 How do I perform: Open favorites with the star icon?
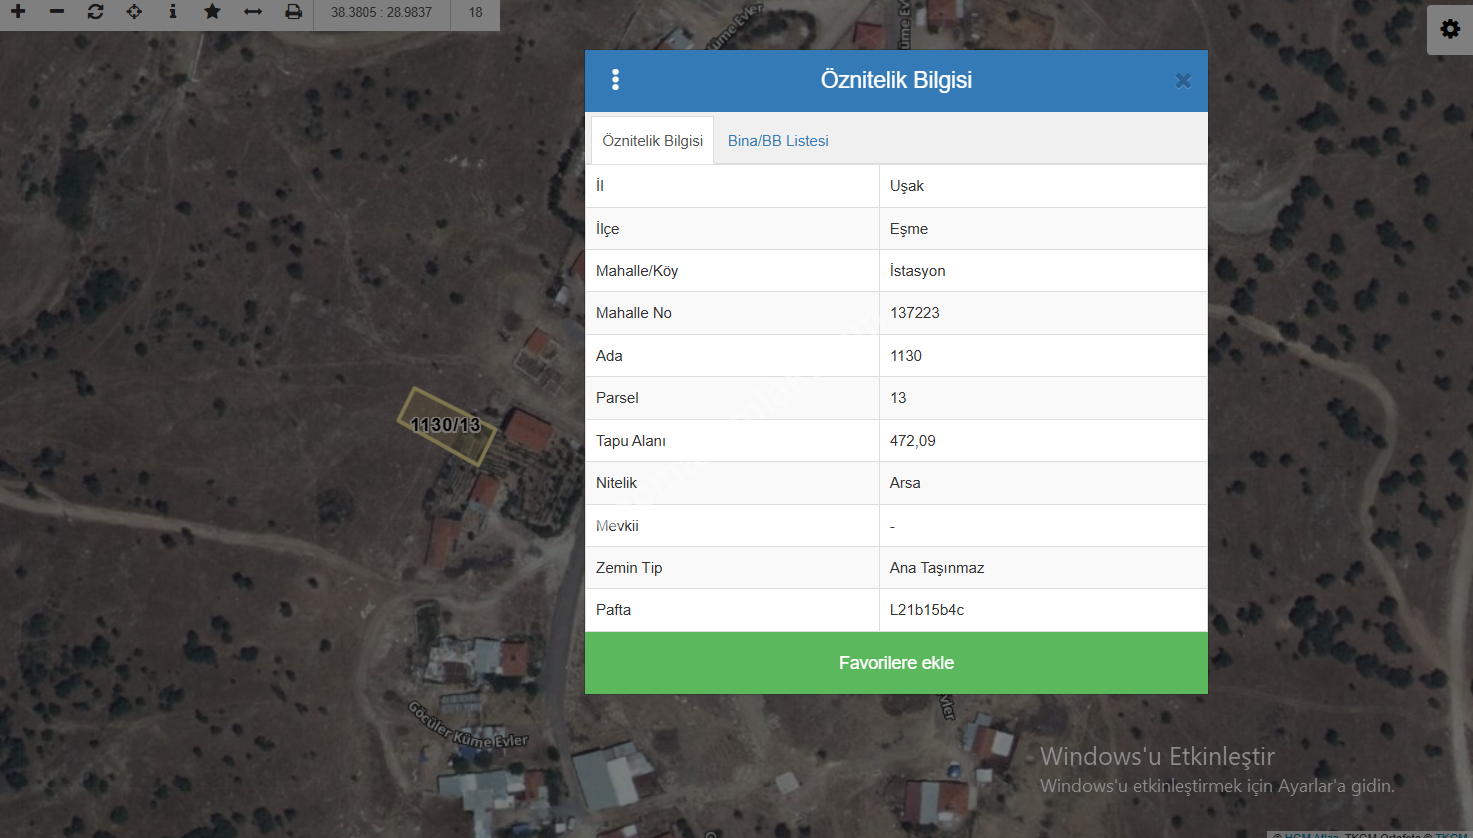[212, 12]
